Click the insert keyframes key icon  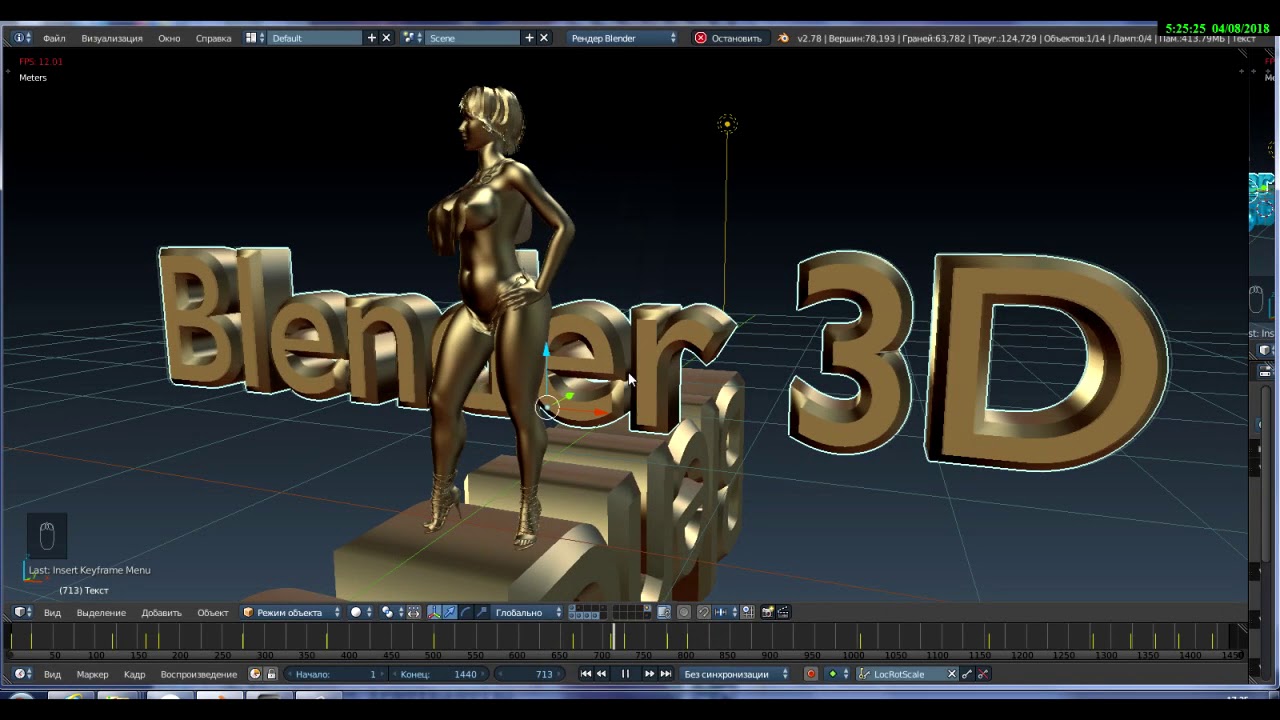pos(967,674)
